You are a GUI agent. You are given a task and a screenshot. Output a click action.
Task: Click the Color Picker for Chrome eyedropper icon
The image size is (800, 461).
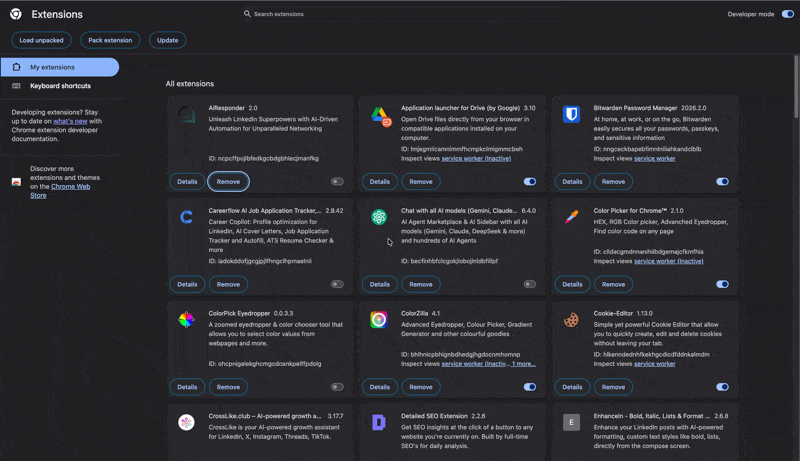click(571, 217)
